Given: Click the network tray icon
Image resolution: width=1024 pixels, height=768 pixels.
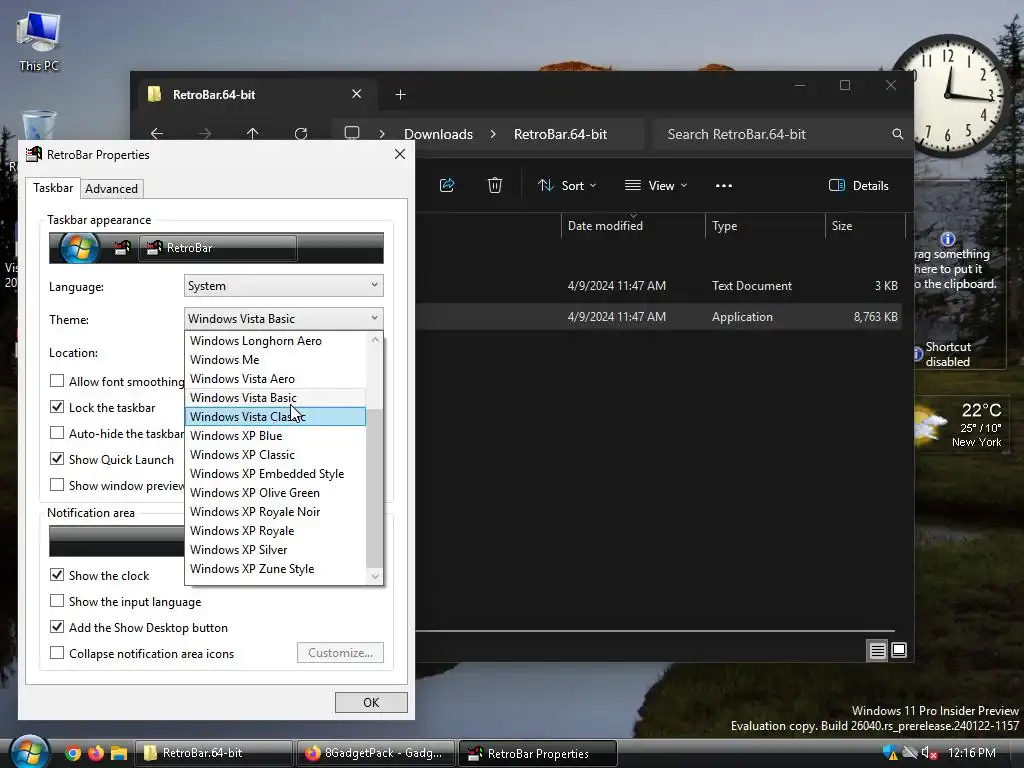Looking at the screenshot, I should coord(910,754).
